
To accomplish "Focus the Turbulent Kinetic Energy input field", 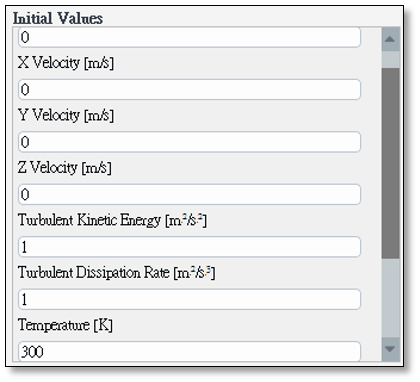I will coord(189,247).
